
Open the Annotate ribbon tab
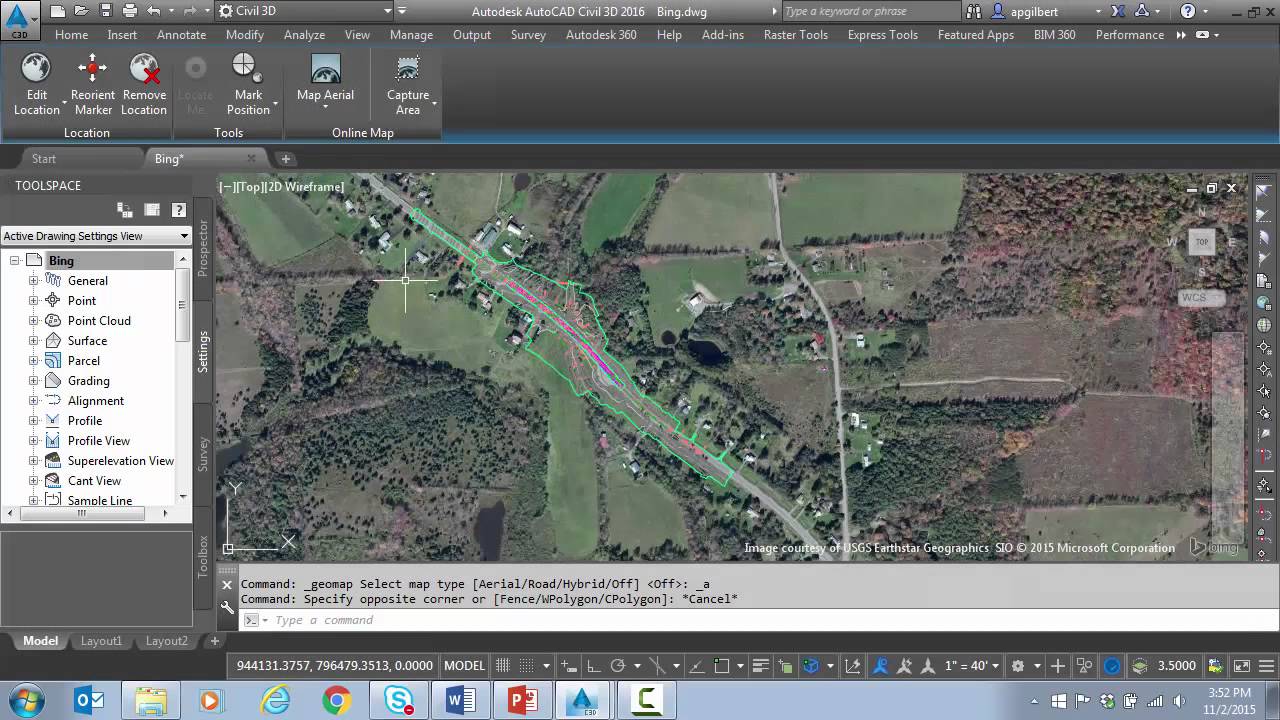181,34
